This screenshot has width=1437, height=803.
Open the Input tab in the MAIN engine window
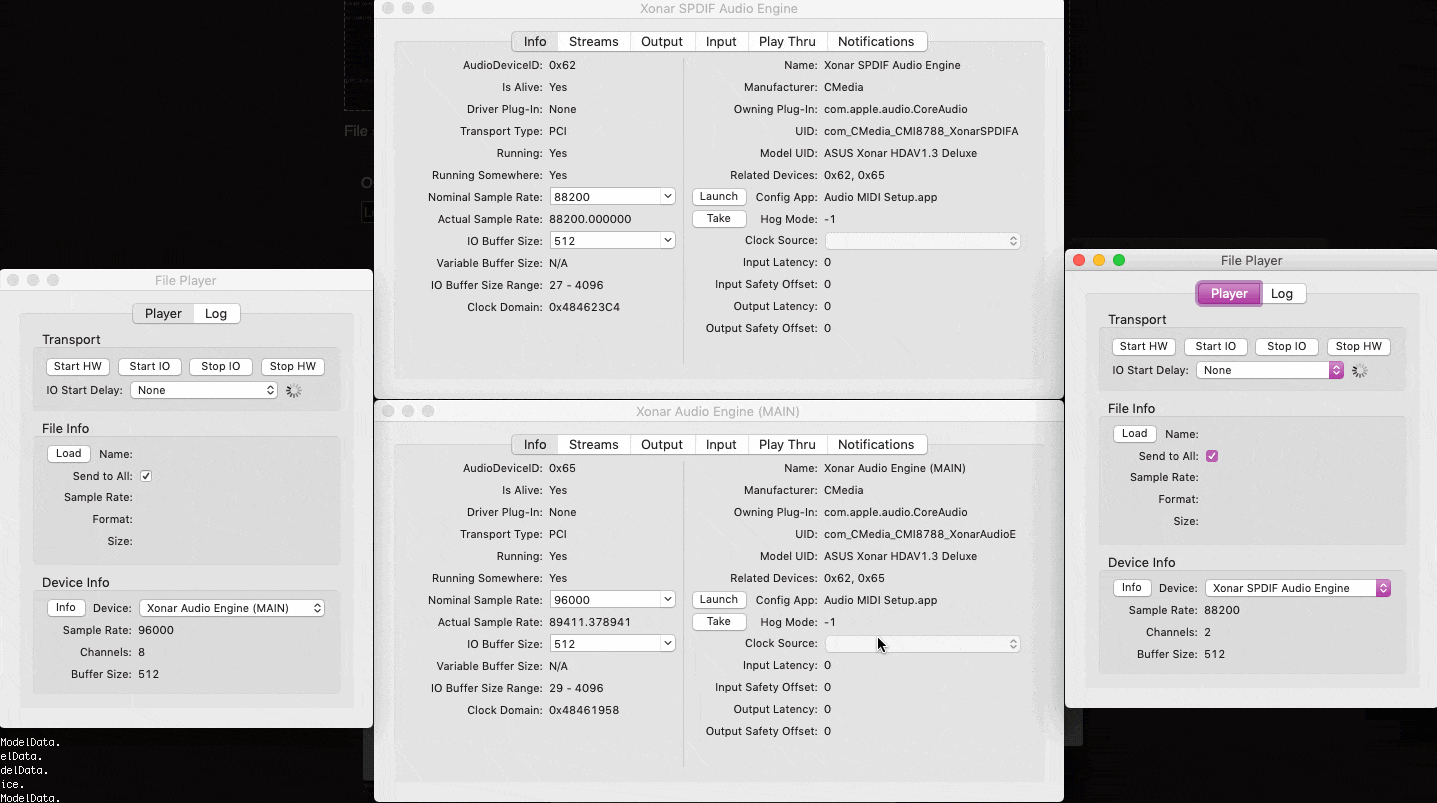point(721,444)
